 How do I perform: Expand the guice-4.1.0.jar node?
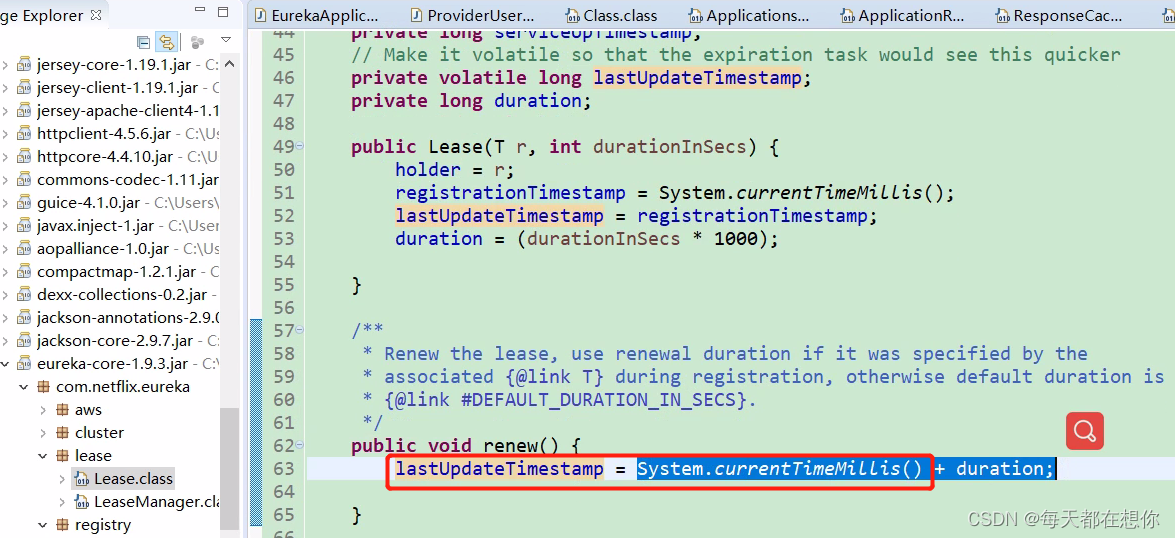point(6,203)
